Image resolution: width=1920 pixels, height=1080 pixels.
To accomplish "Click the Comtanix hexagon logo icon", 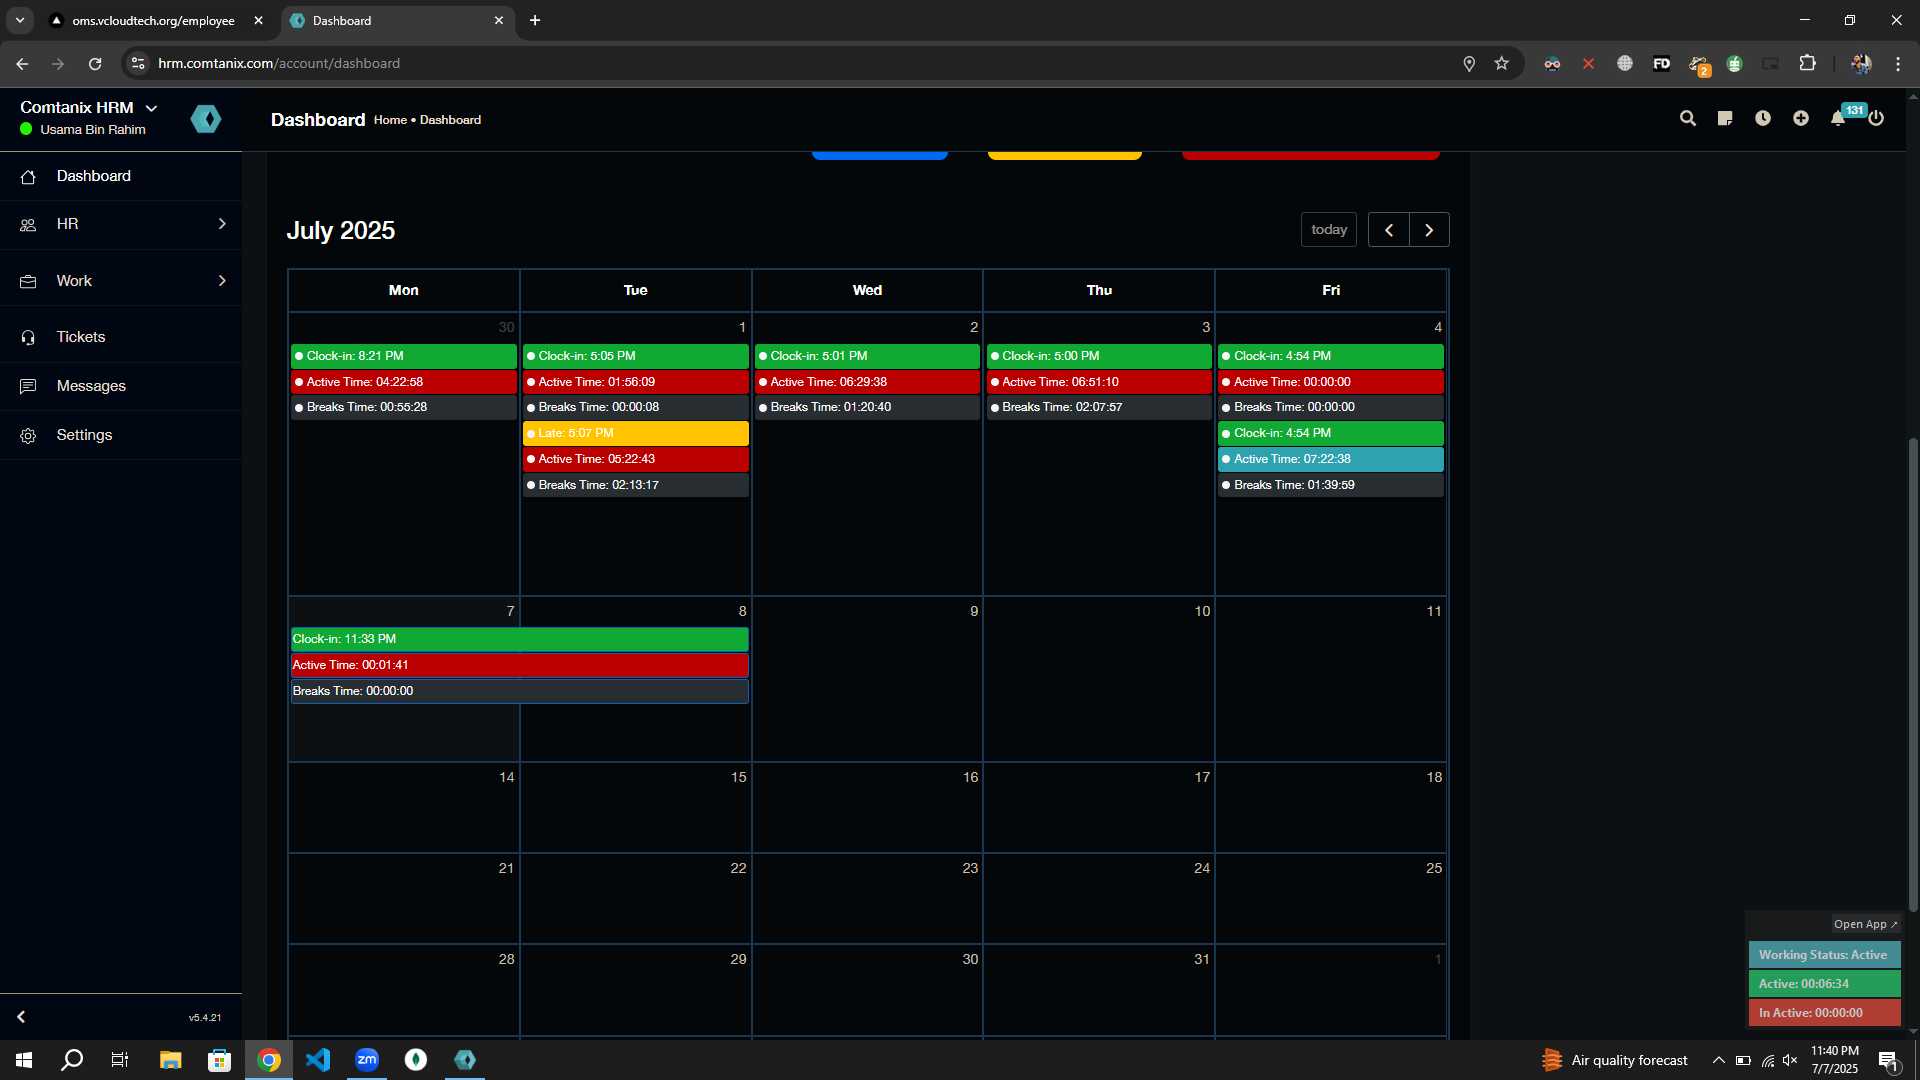I will (x=206, y=119).
